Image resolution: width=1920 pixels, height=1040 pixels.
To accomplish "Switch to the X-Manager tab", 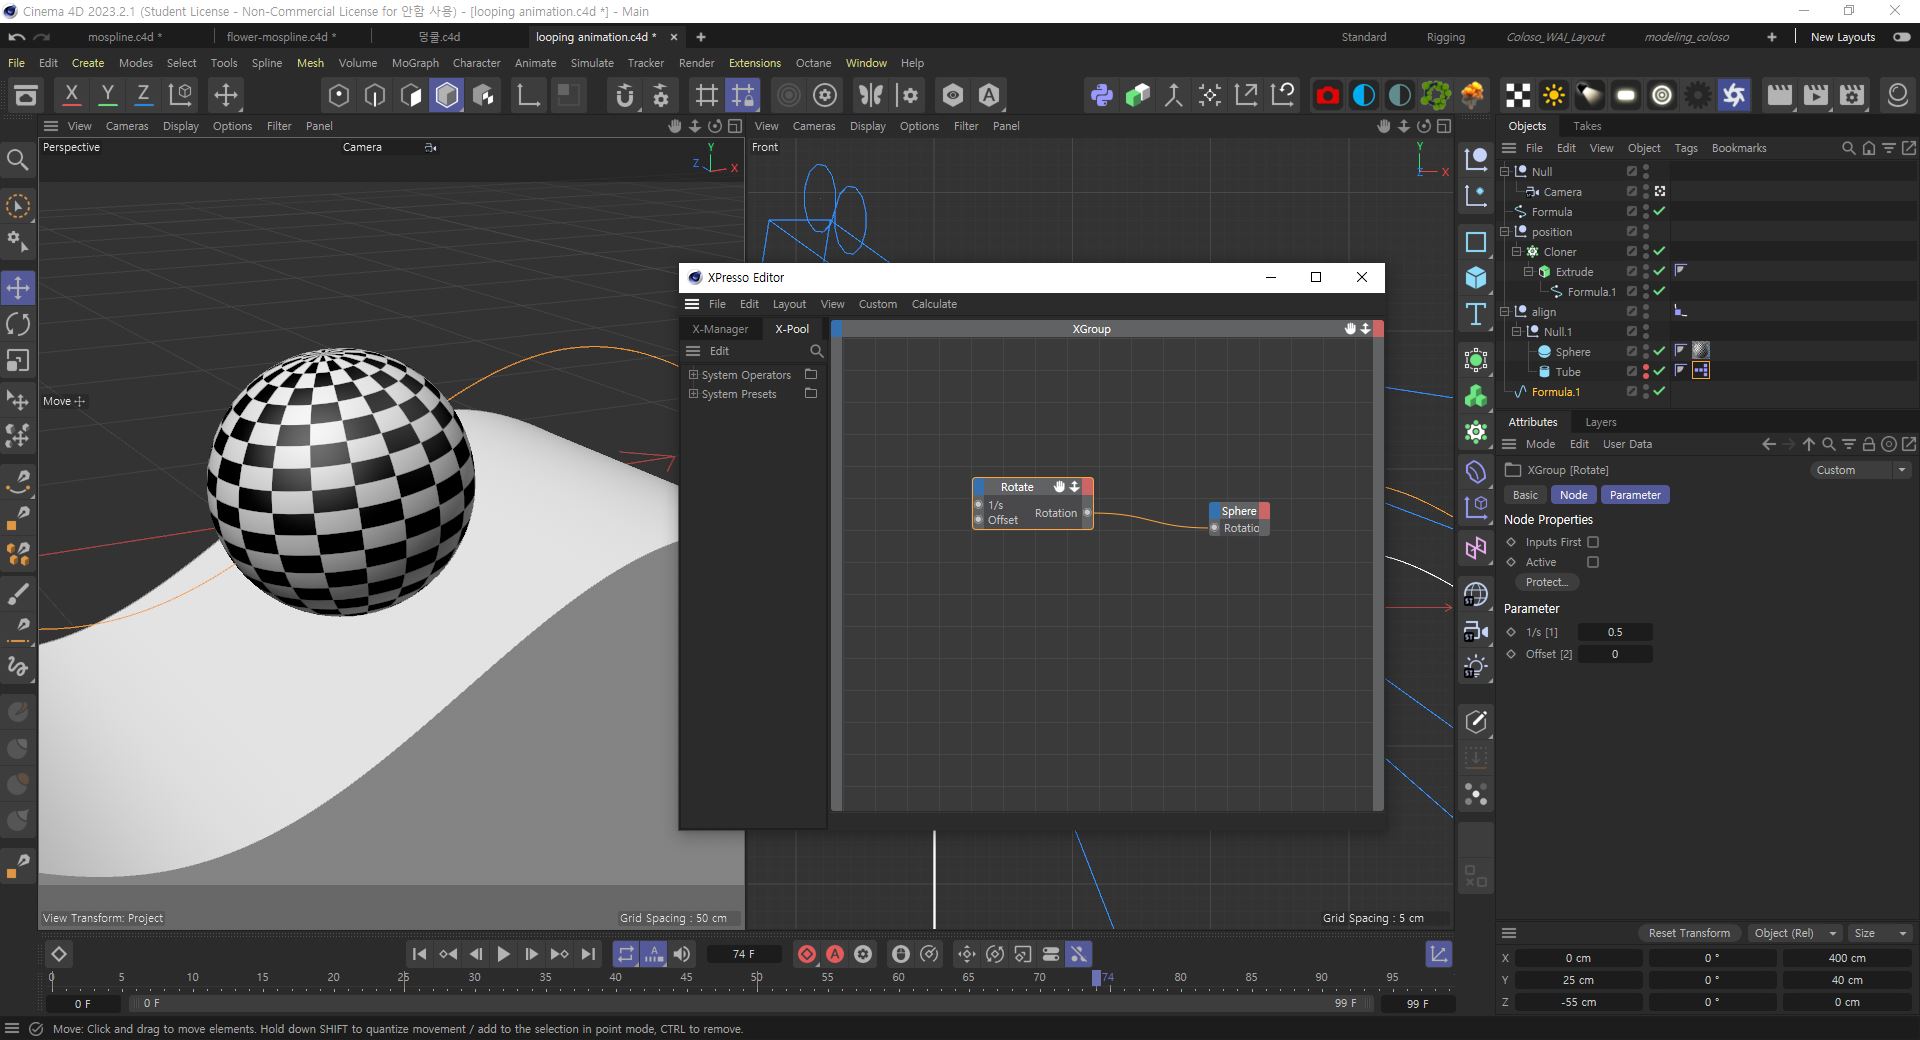I will 720,329.
